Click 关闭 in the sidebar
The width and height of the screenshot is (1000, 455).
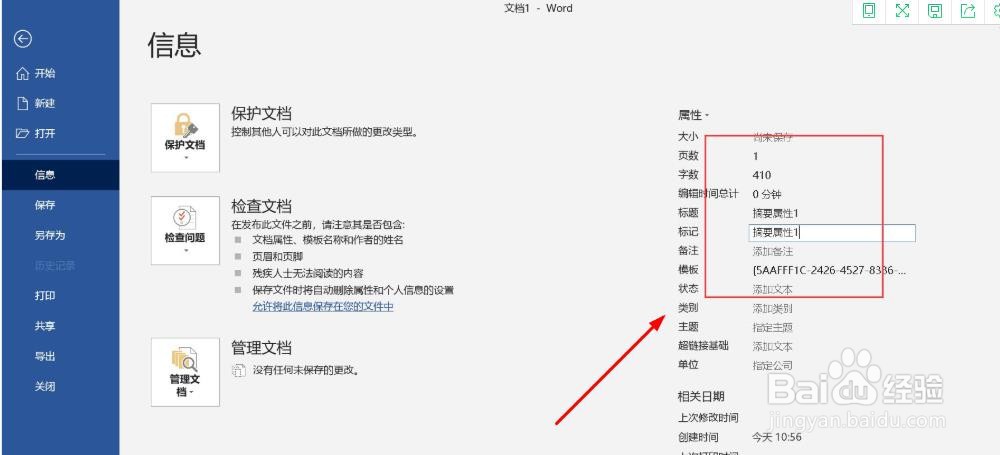pyautogui.click(x=45, y=386)
